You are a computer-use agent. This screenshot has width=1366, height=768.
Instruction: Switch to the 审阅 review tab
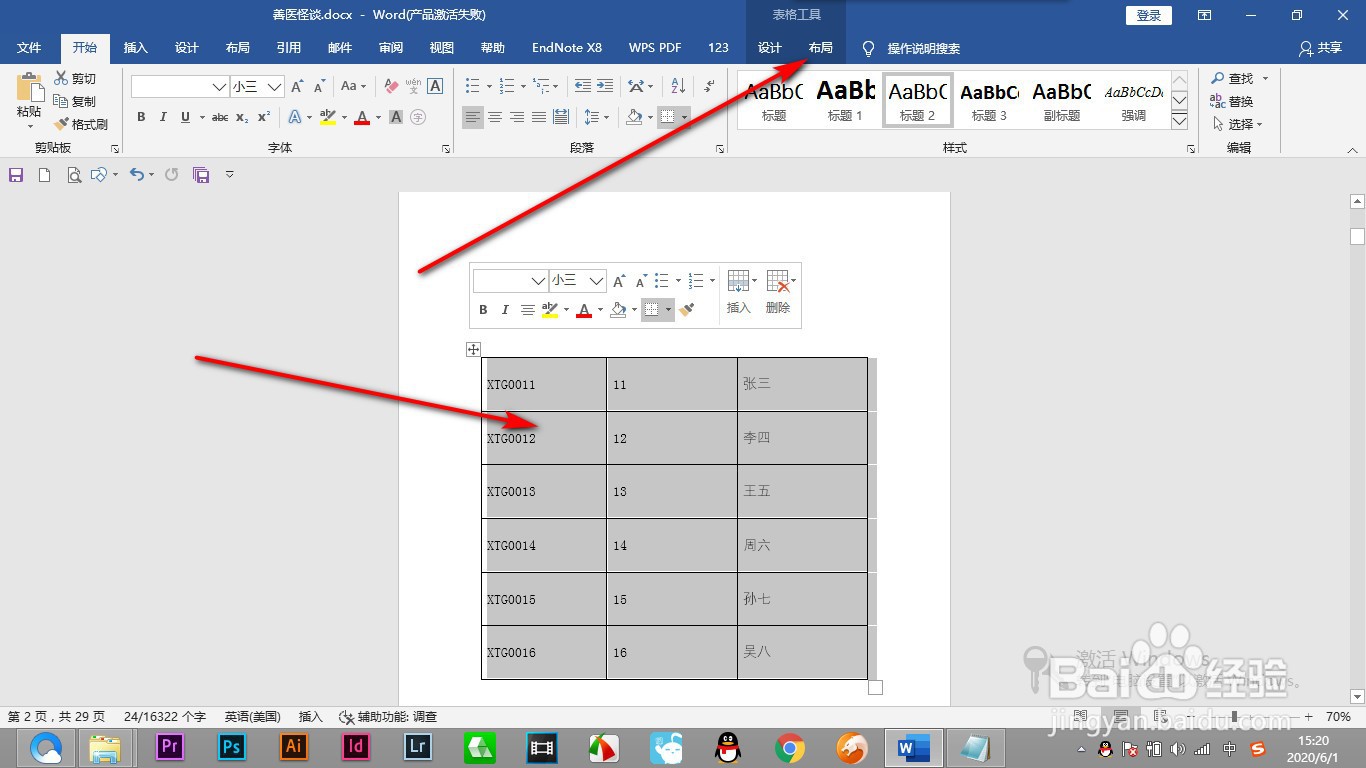[x=391, y=48]
